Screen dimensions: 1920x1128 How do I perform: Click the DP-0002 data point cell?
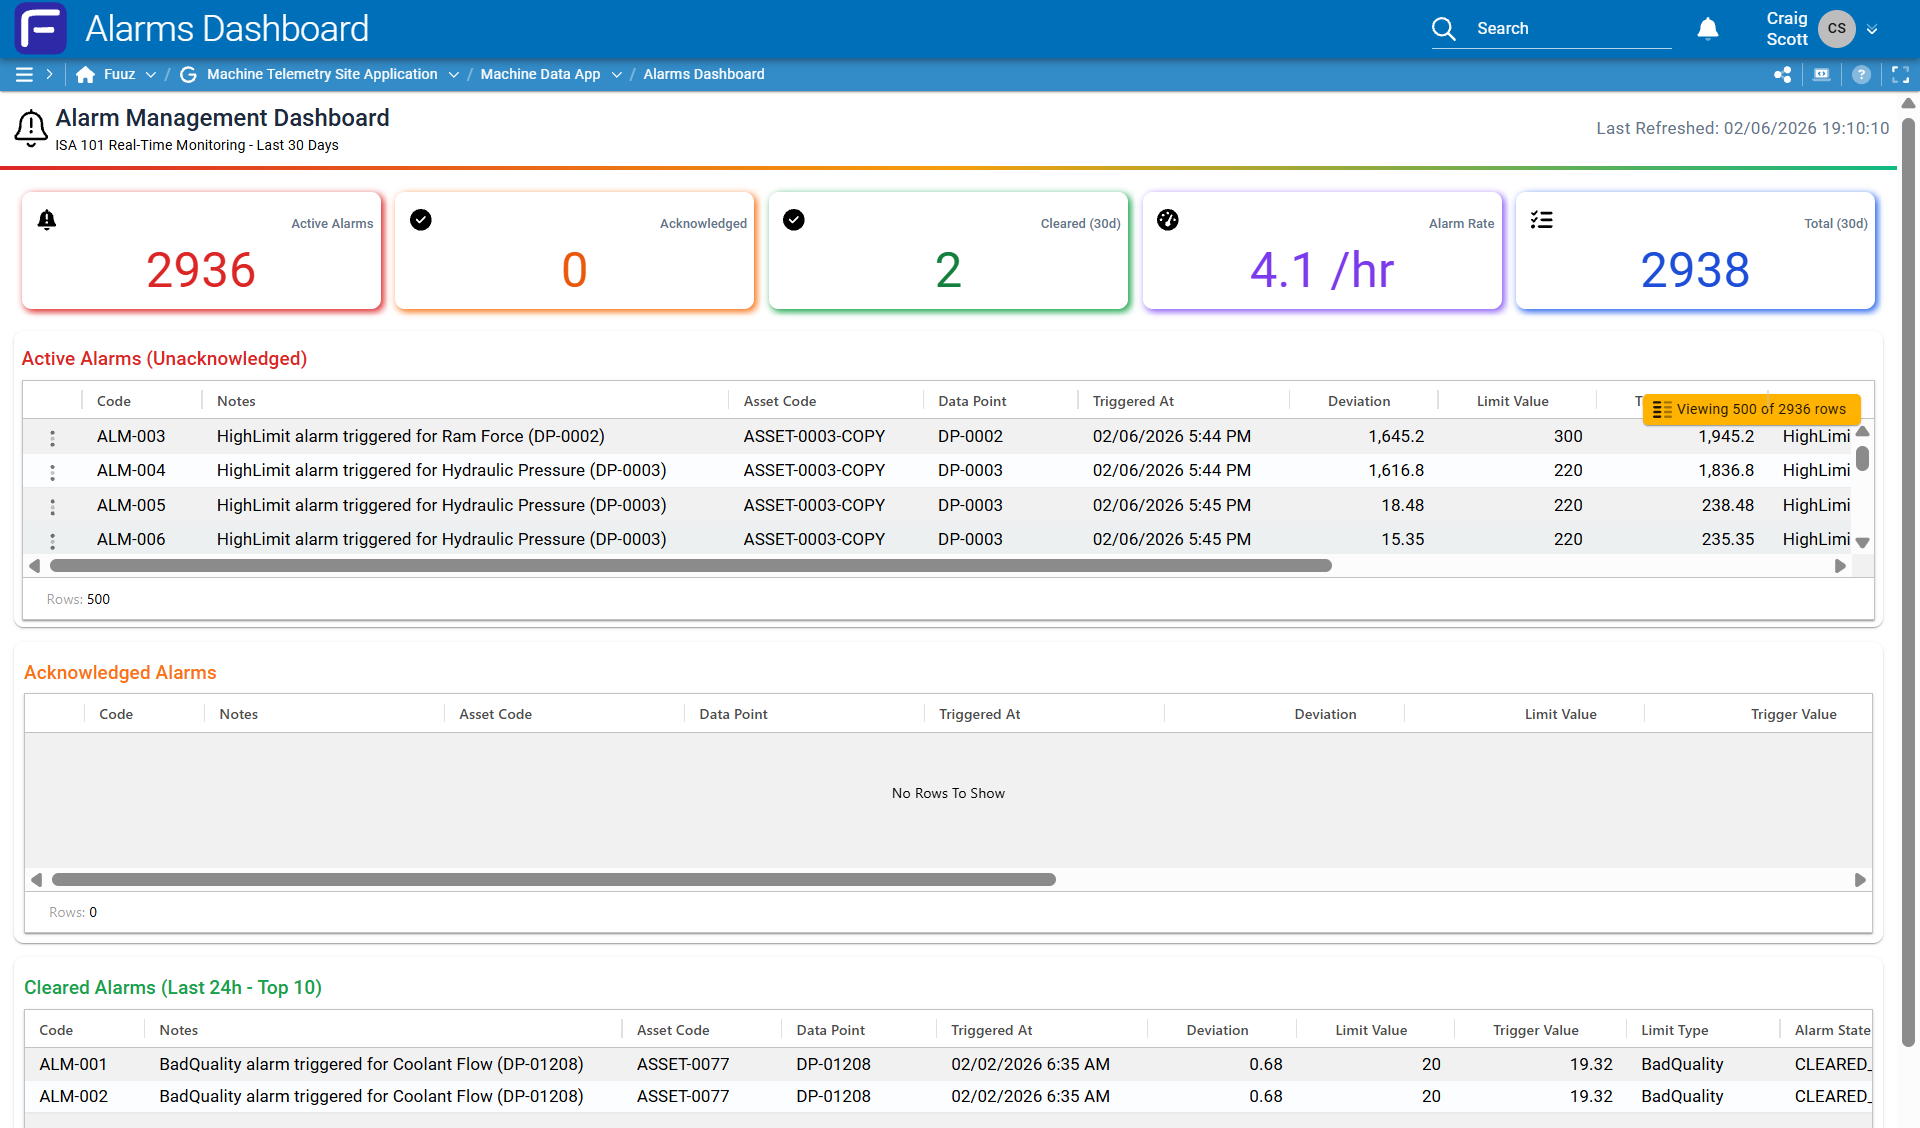click(970, 437)
